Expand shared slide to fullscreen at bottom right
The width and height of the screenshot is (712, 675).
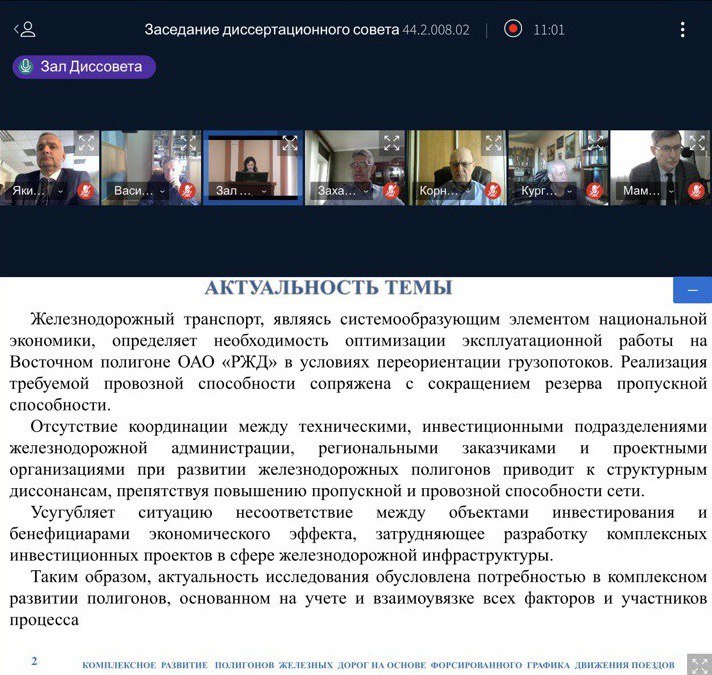pos(695,664)
